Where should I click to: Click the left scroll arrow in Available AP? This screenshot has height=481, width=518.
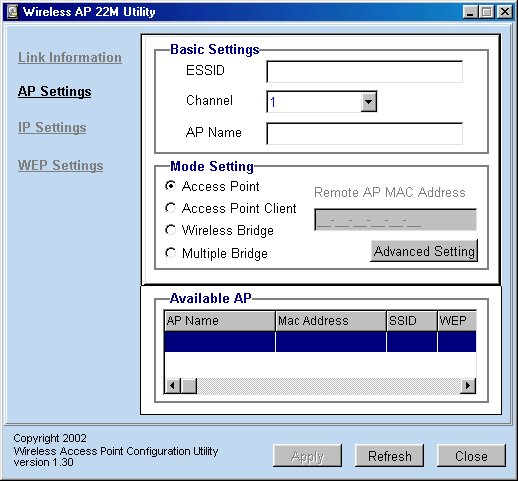pos(172,386)
